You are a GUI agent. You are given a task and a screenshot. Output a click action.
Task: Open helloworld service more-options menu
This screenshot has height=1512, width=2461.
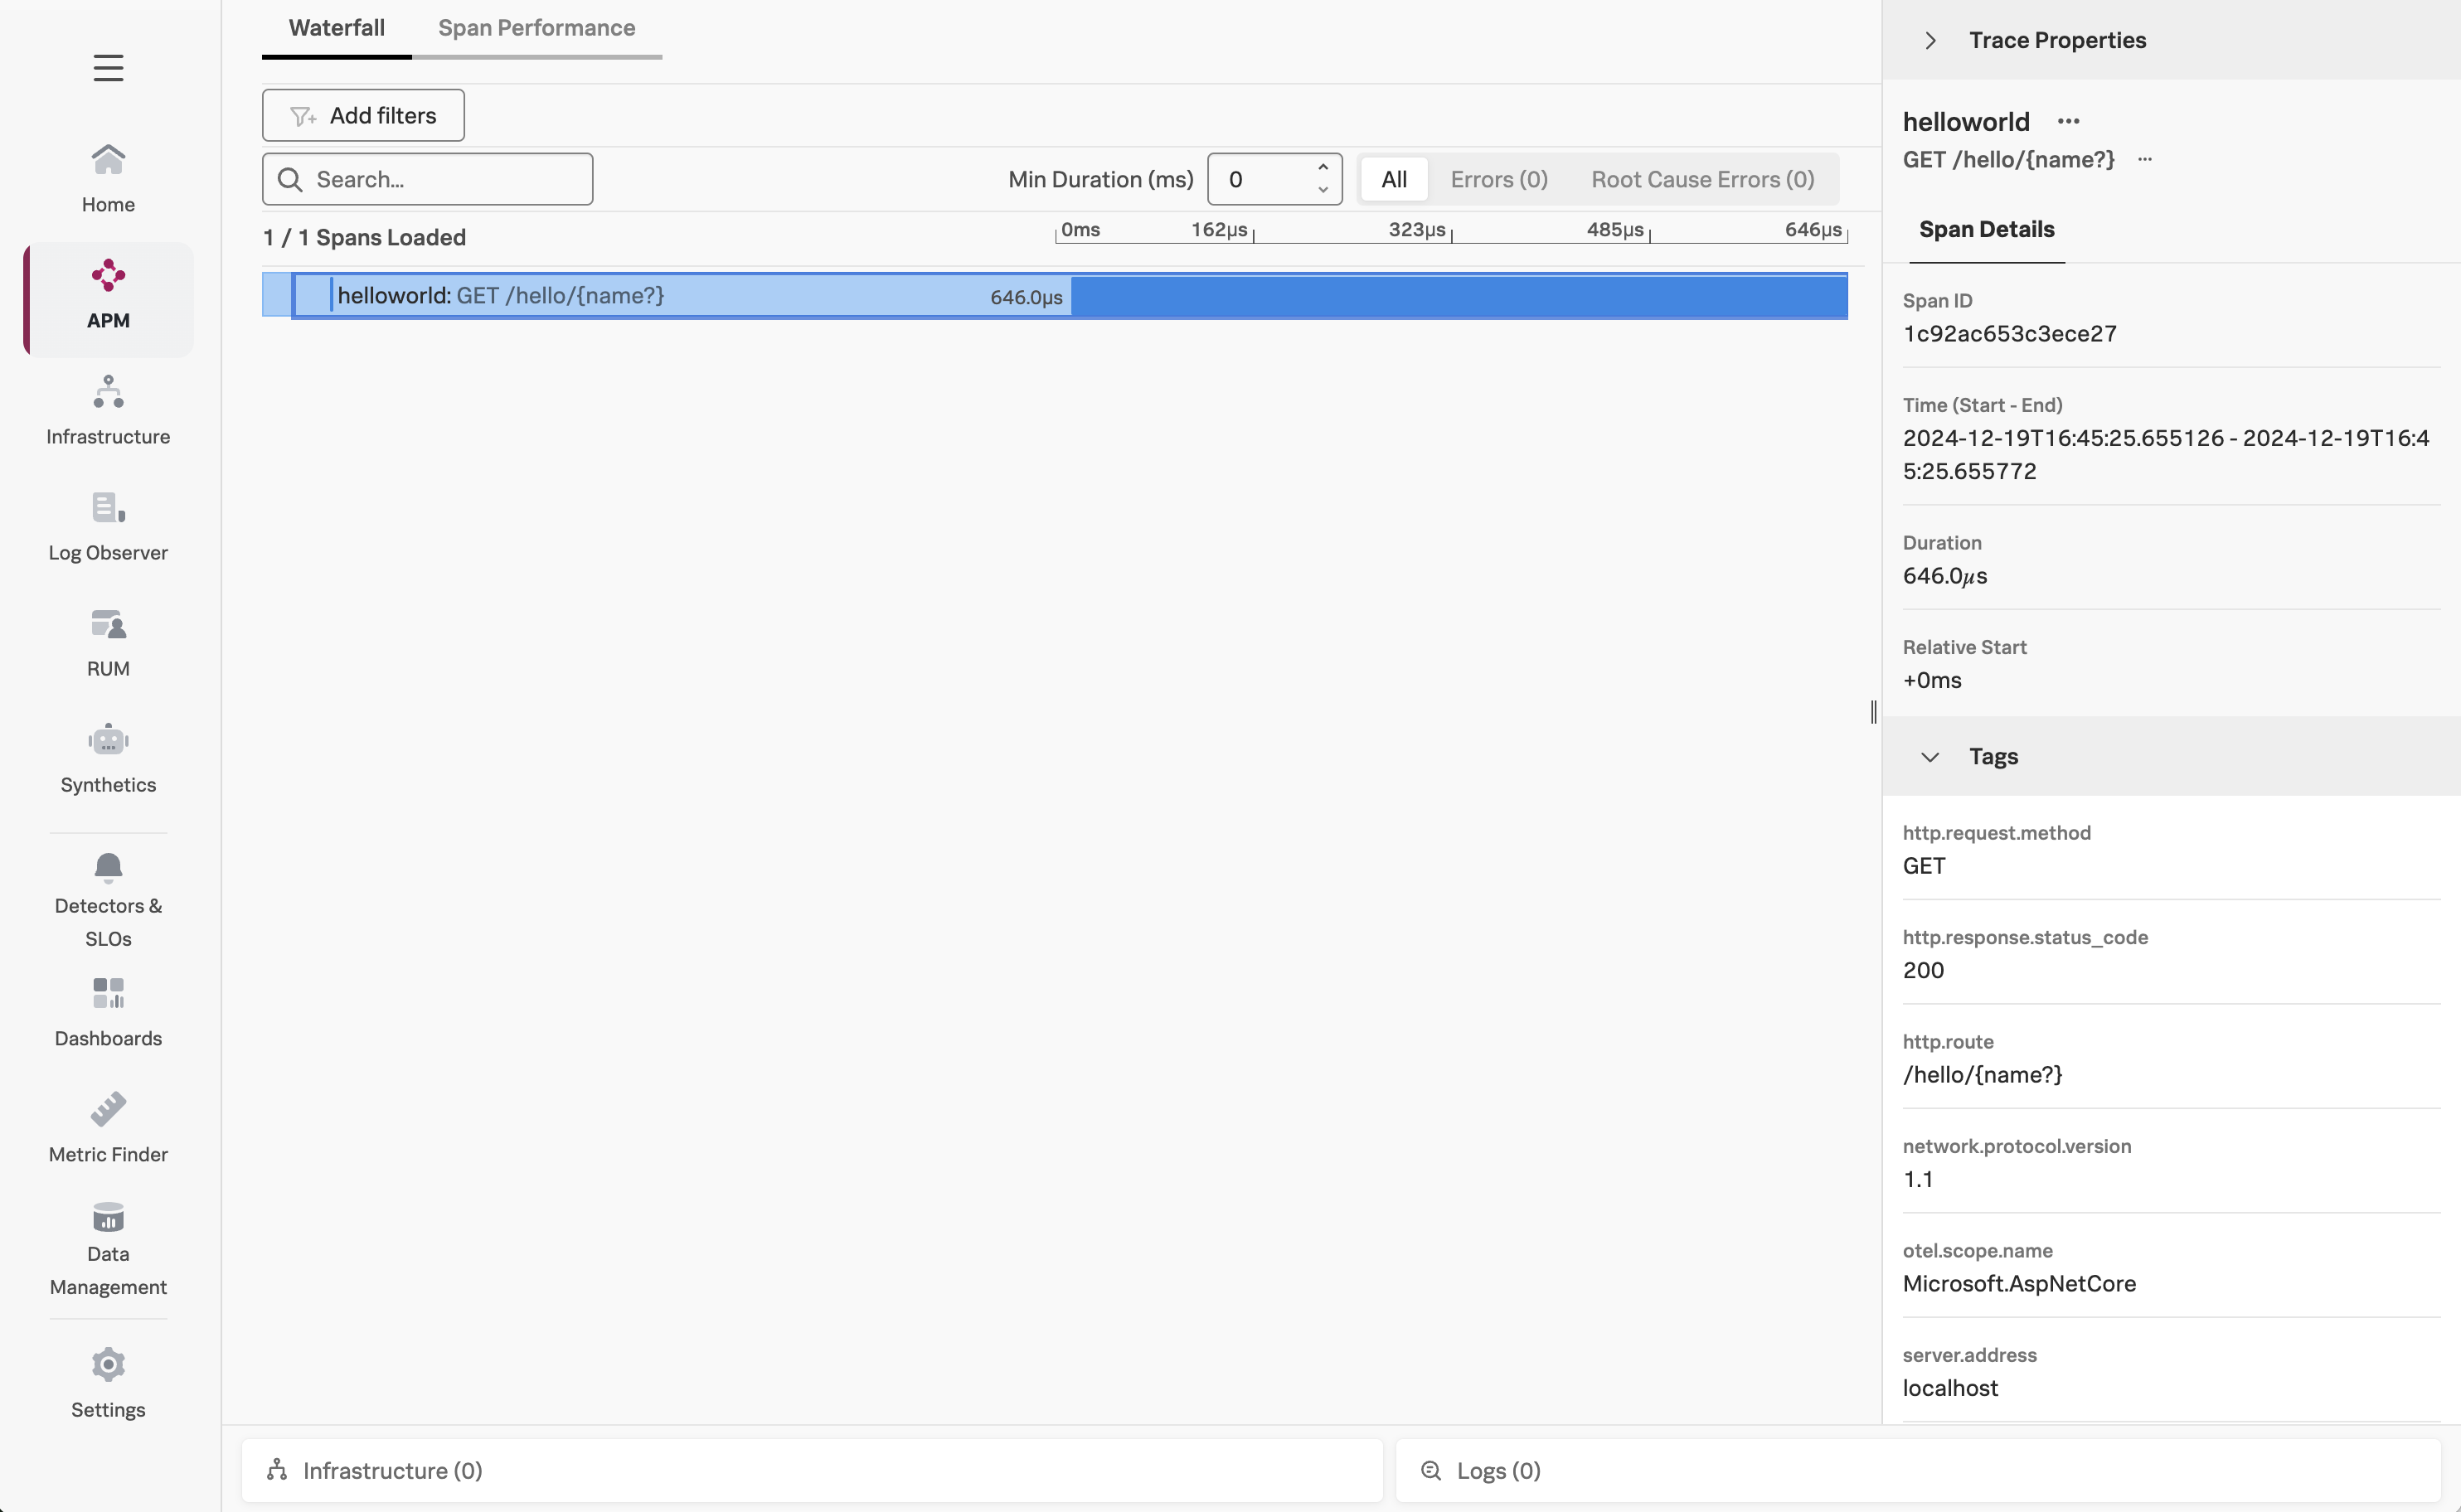[2068, 122]
